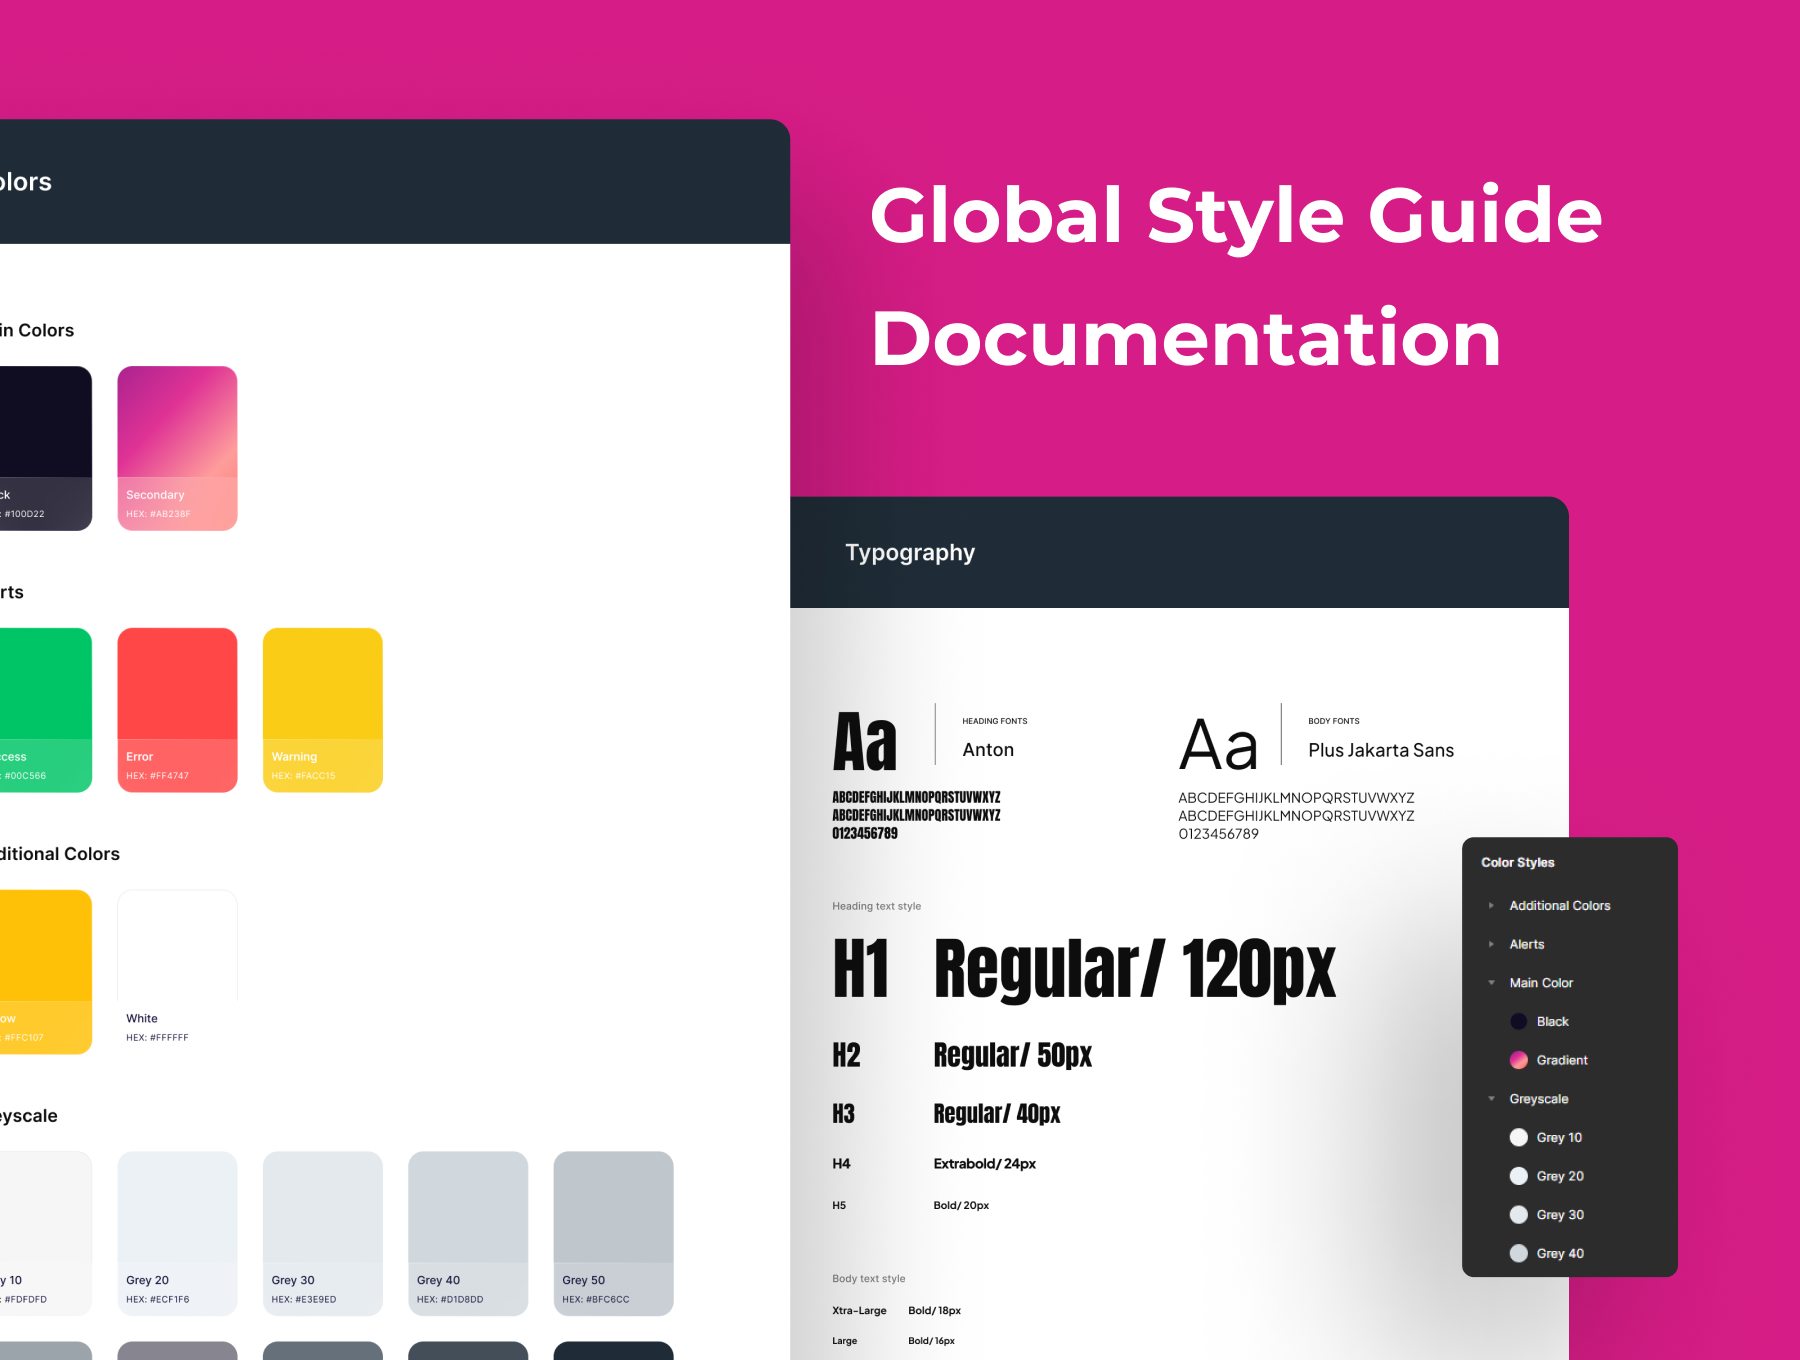This screenshot has height=1360, width=1800.
Task: Select the Grey 40 style circle
Action: 1518,1253
